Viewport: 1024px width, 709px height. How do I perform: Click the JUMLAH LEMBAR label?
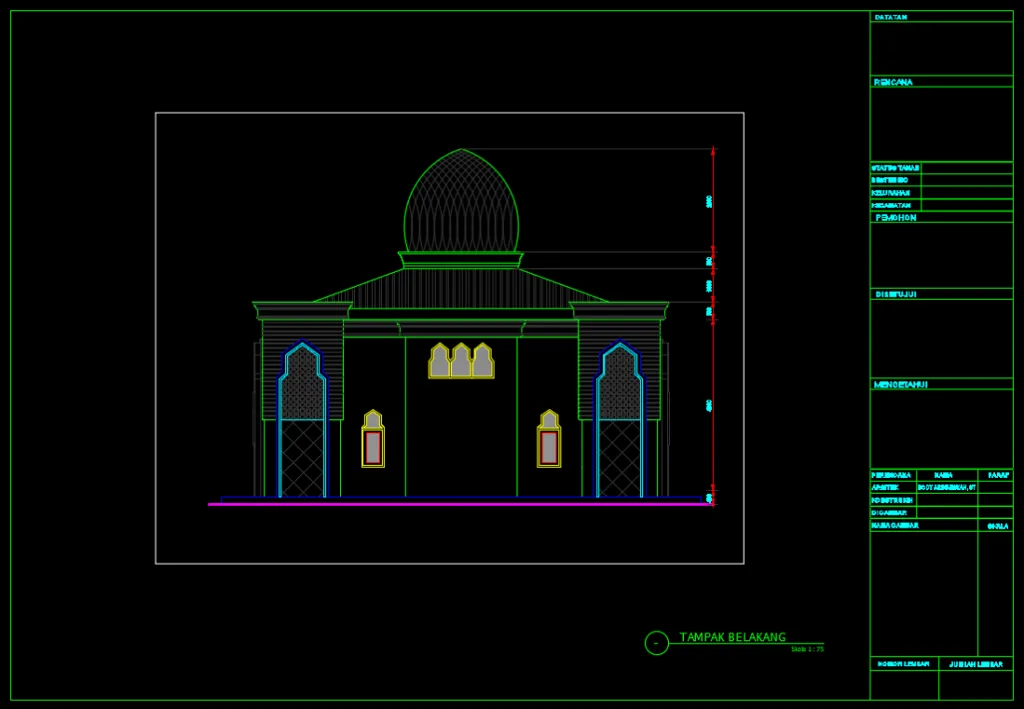tap(976, 665)
